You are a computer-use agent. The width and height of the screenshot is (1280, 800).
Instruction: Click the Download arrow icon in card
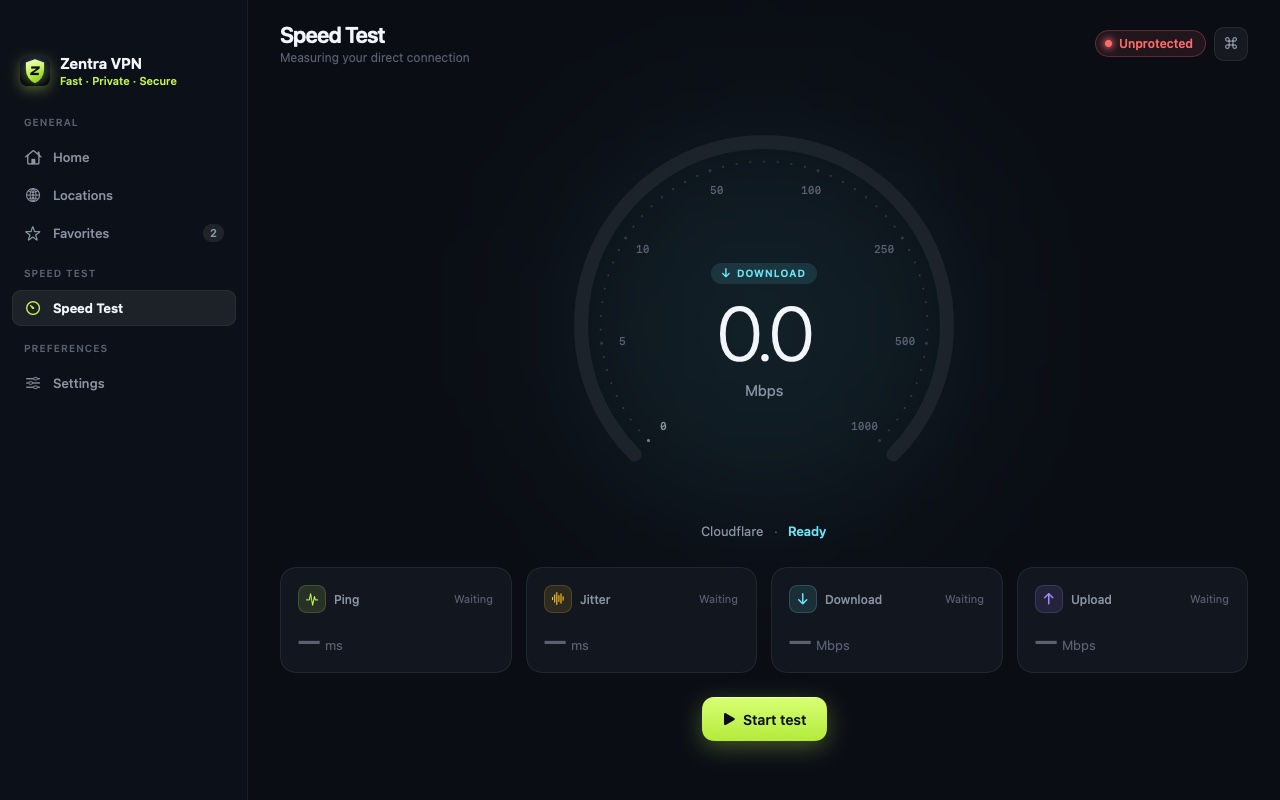803,599
